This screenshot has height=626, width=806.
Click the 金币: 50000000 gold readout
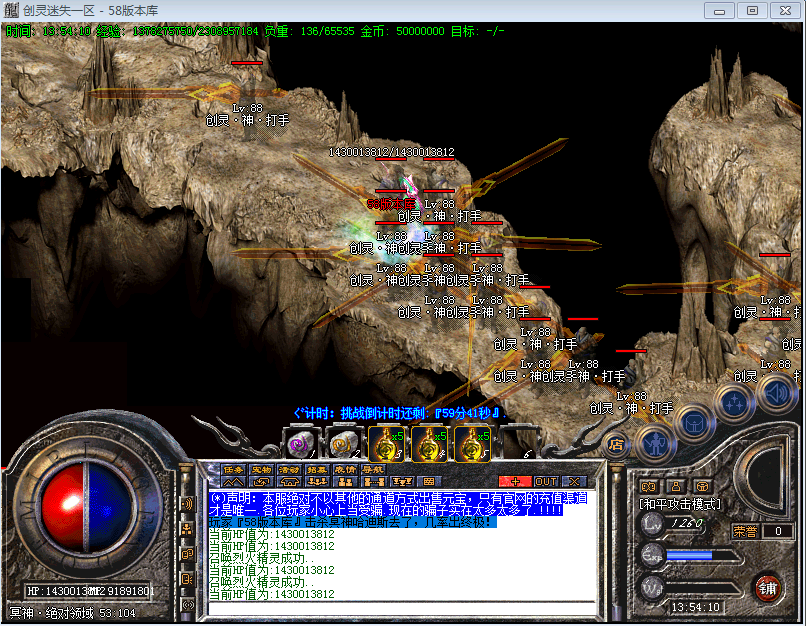402,31
